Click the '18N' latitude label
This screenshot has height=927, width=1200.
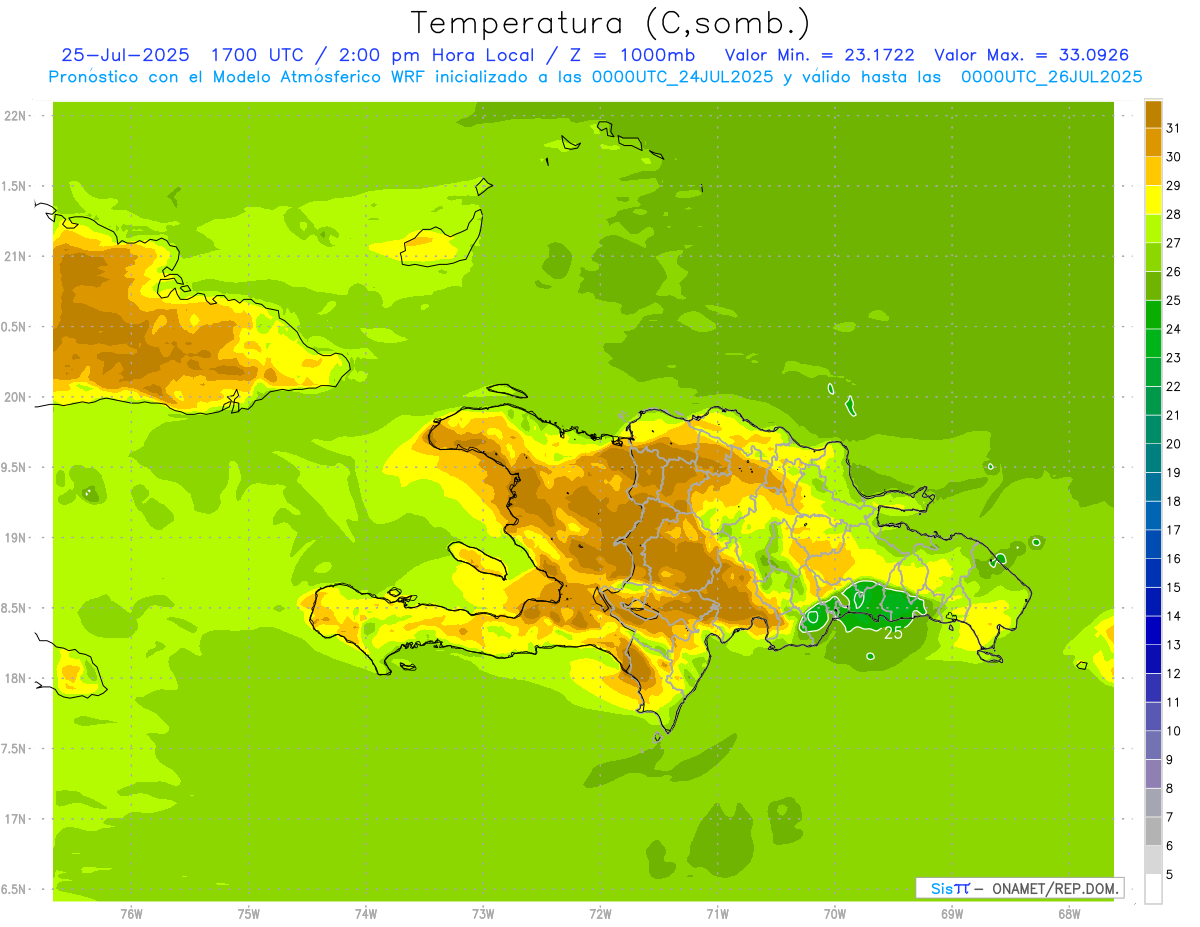(x=17, y=679)
